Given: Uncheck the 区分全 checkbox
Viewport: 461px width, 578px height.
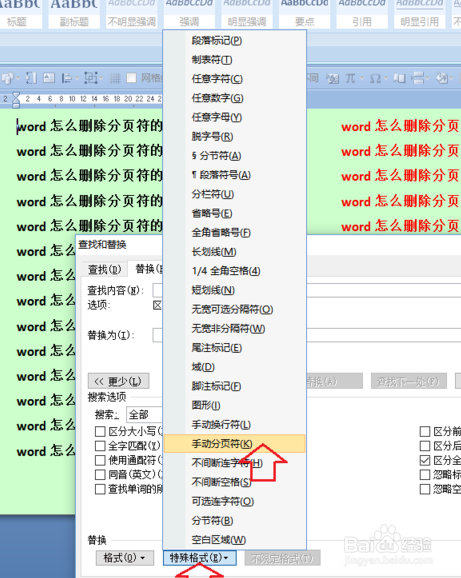Looking at the screenshot, I should 425,460.
